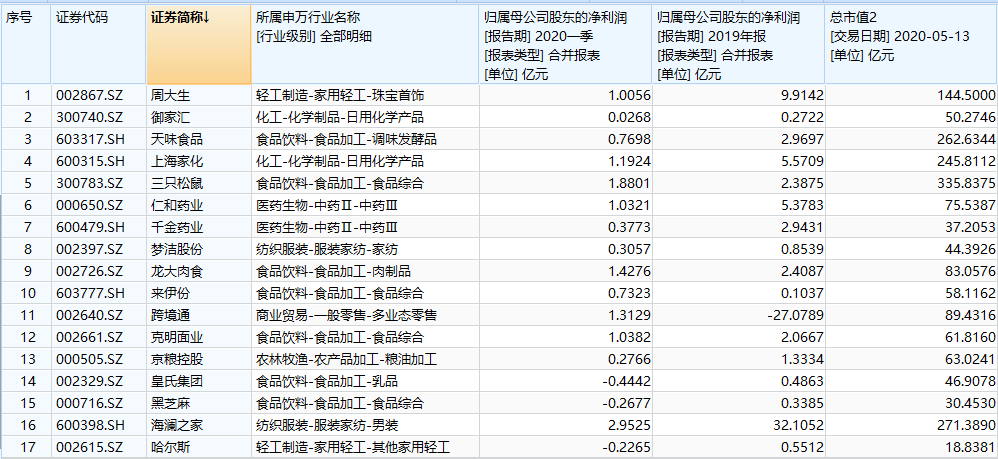The image size is (998, 459).
Task: Select stock code 000650.SZ
Action: coord(98,206)
